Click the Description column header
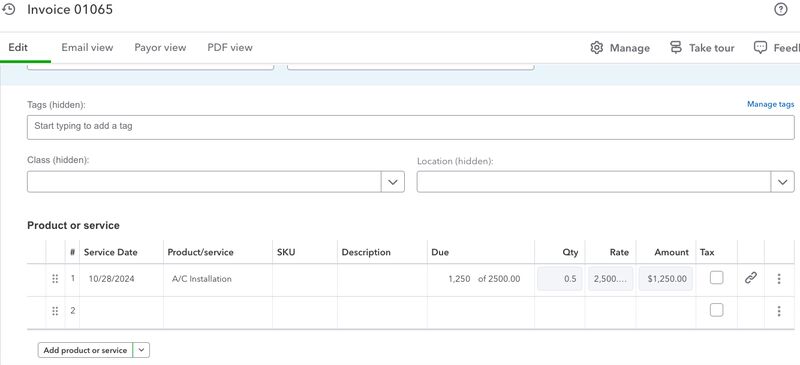 pyautogui.click(x=366, y=252)
